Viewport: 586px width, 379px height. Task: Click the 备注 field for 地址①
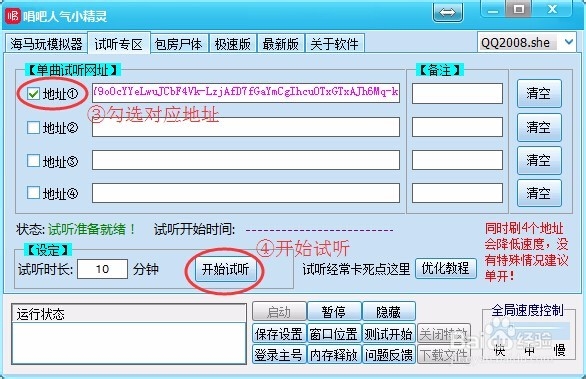point(457,93)
